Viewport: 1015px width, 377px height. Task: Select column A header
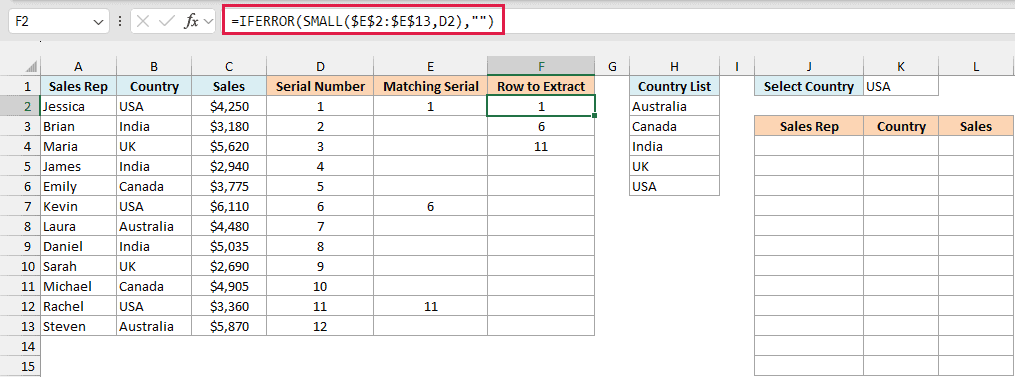click(x=78, y=66)
